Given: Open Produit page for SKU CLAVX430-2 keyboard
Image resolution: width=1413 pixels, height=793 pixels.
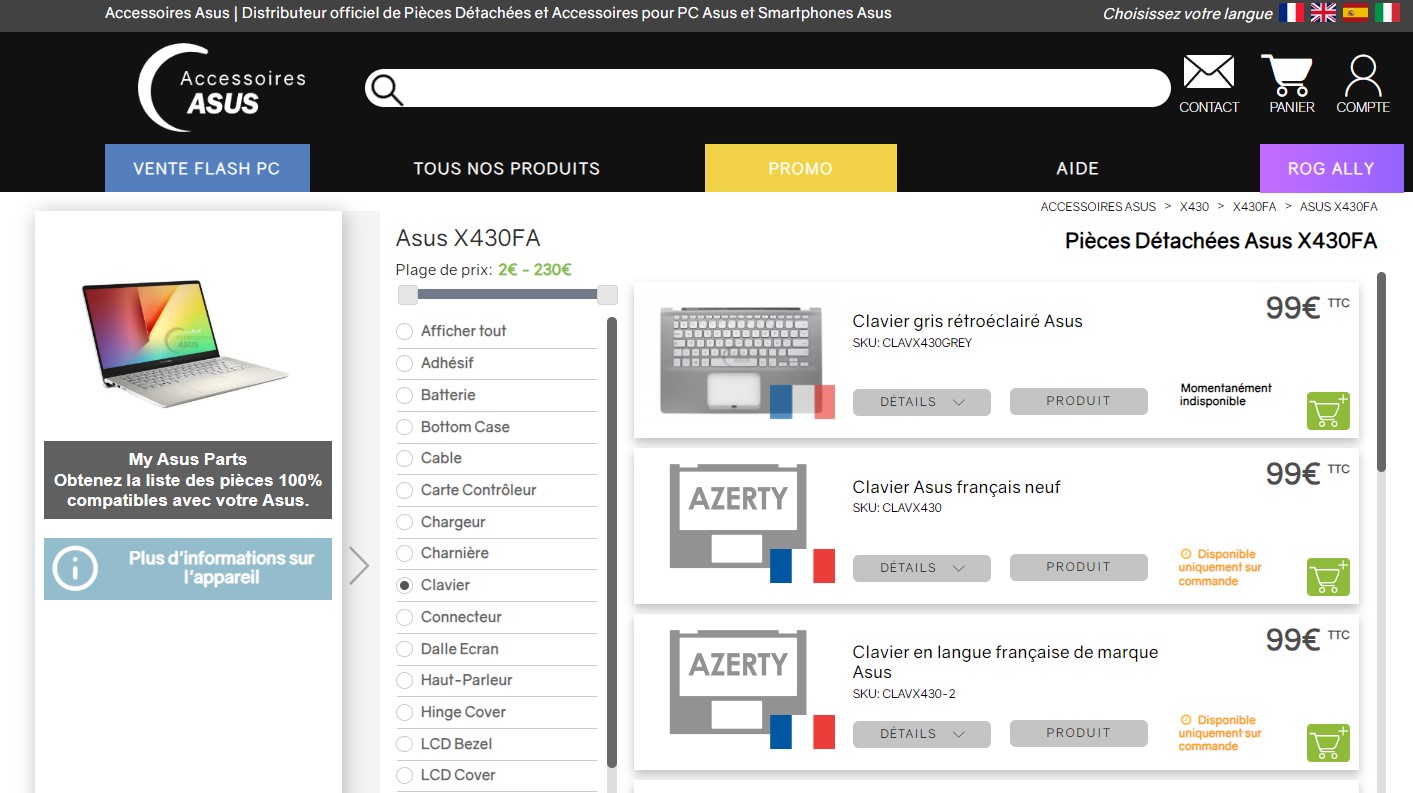Looking at the screenshot, I should pyautogui.click(x=1078, y=733).
